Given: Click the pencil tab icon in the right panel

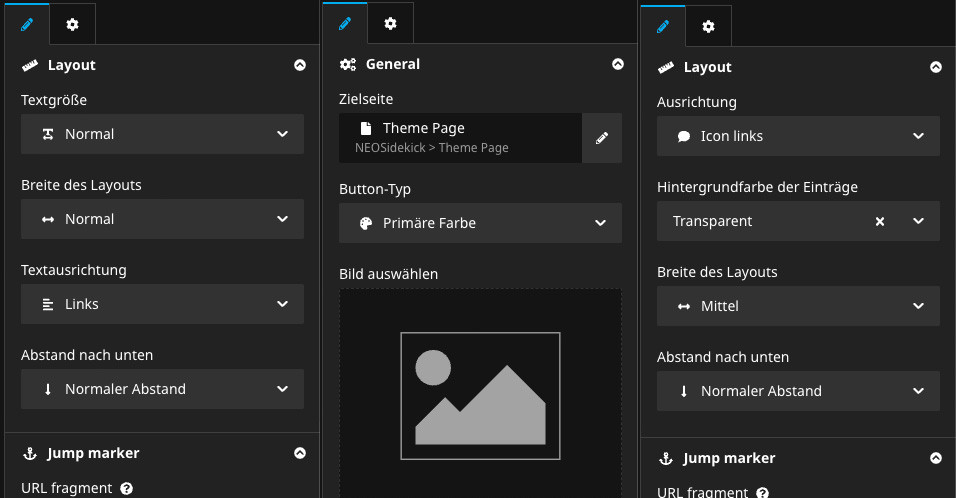Looking at the screenshot, I should [x=663, y=26].
